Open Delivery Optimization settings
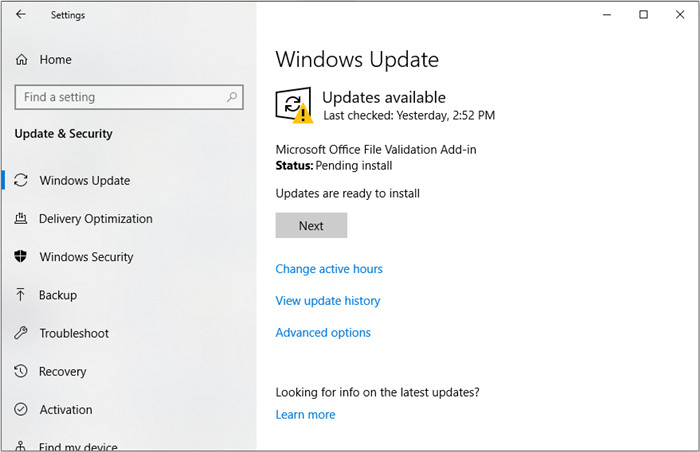700x452 pixels. pyautogui.click(x=96, y=218)
